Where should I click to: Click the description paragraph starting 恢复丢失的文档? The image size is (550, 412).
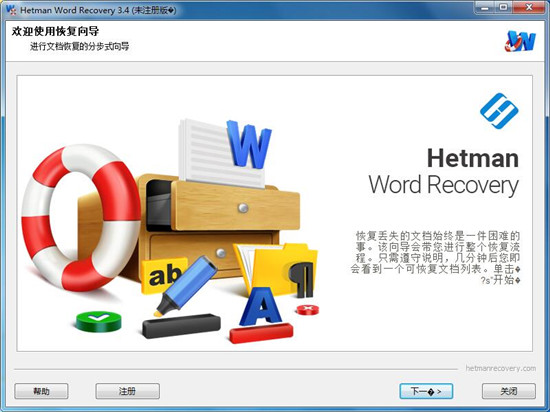(x=435, y=258)
